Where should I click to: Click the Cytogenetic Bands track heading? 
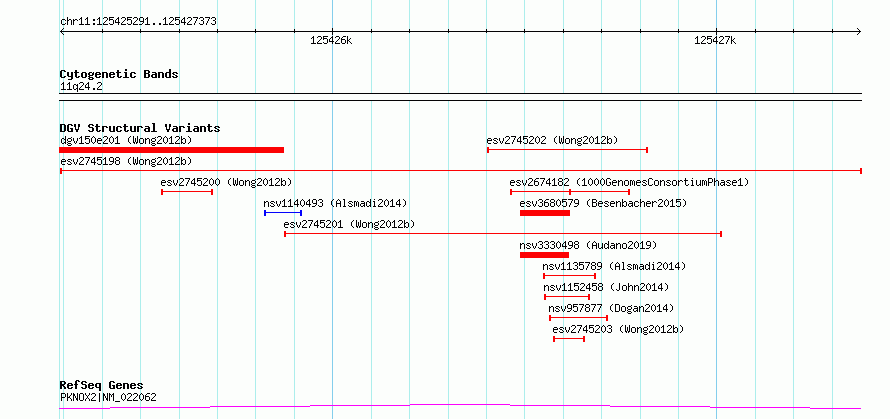[x=119, y=74]
